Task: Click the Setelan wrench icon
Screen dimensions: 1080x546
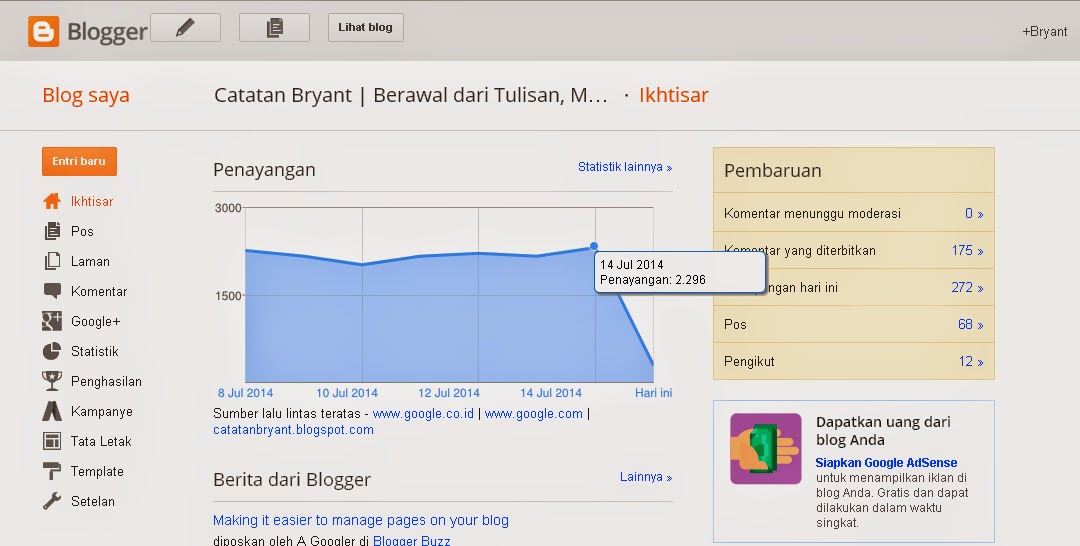Action: (52, 501)
